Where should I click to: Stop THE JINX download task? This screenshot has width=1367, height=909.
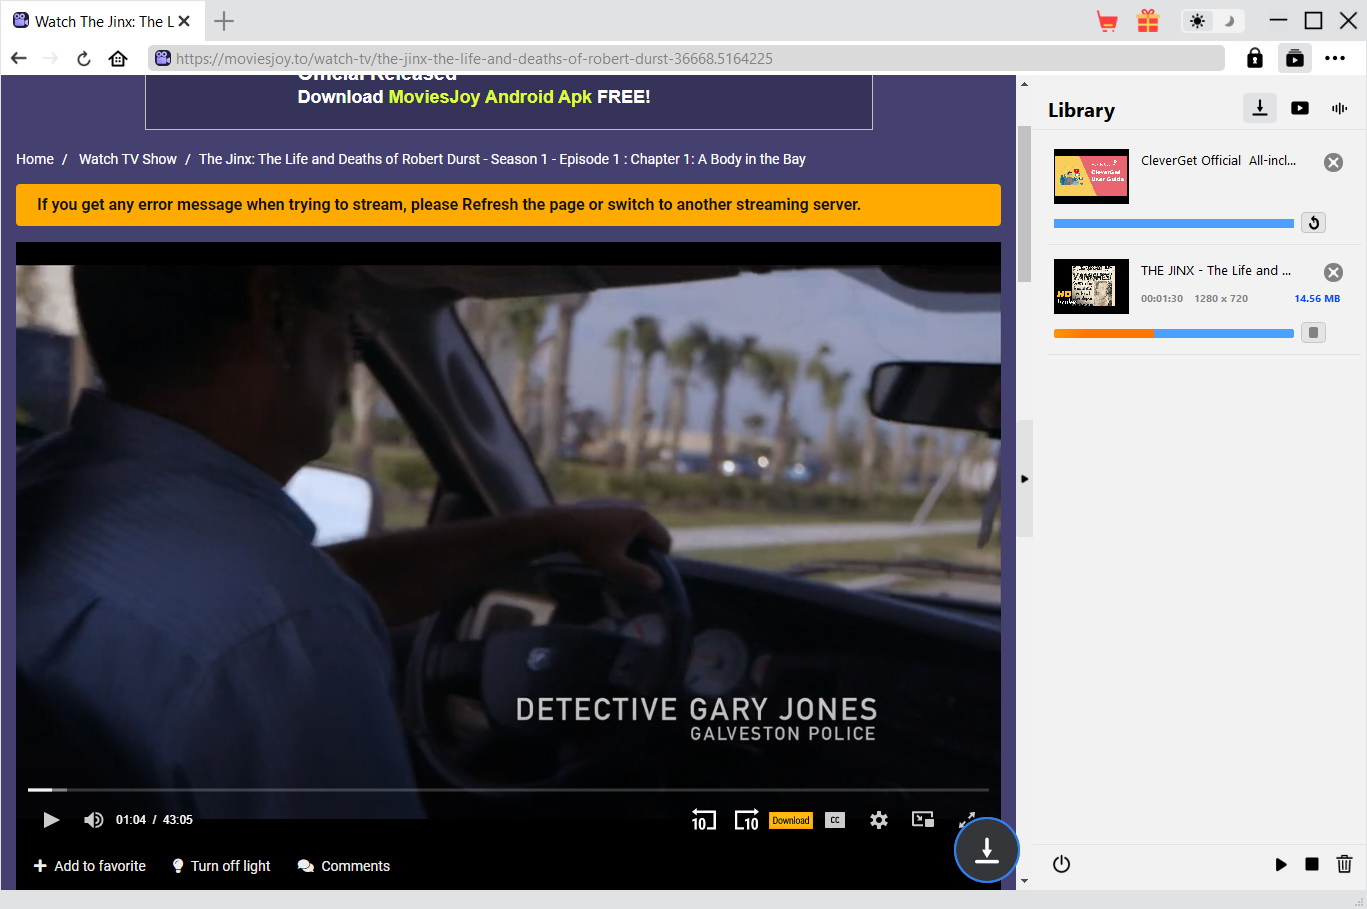1314,333
